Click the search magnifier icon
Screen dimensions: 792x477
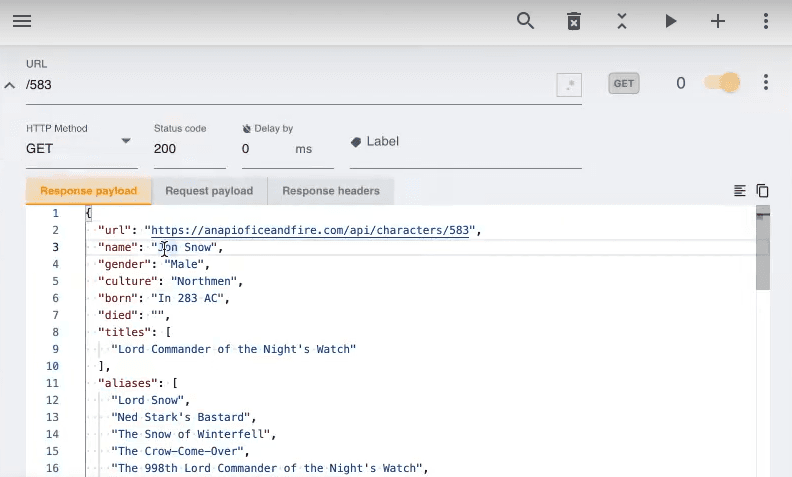(525, 21)
